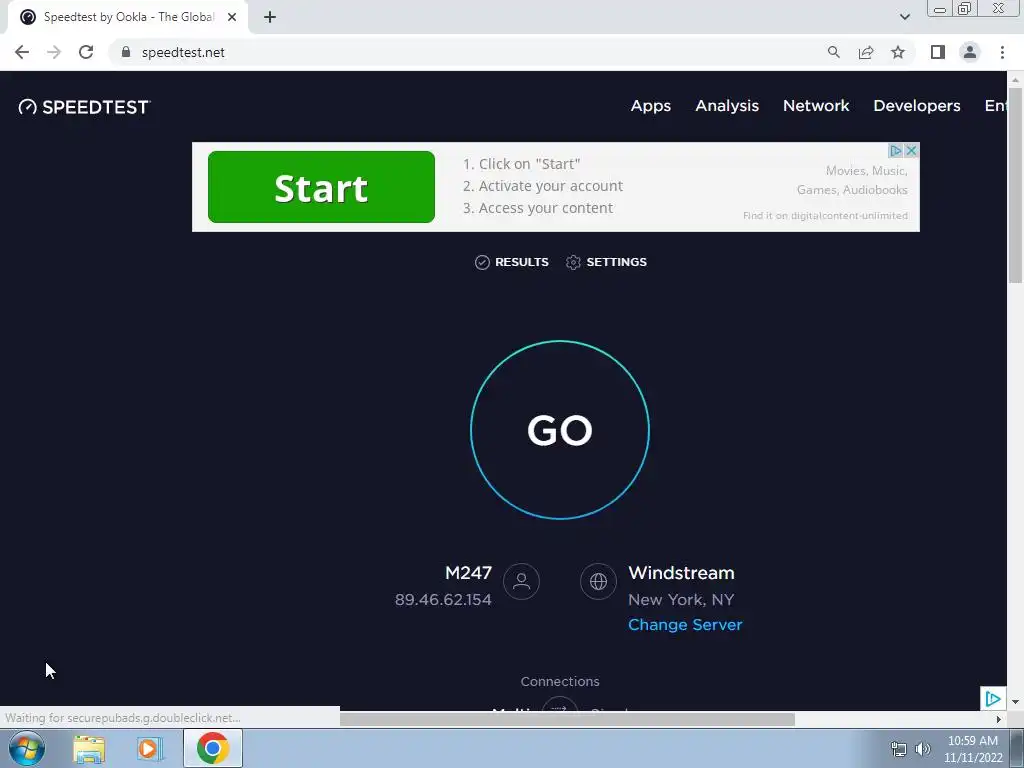The height and width of the screenshot is (768, 1024).
Task: Open the RESULTS page
Action: [x=512, y=262]
